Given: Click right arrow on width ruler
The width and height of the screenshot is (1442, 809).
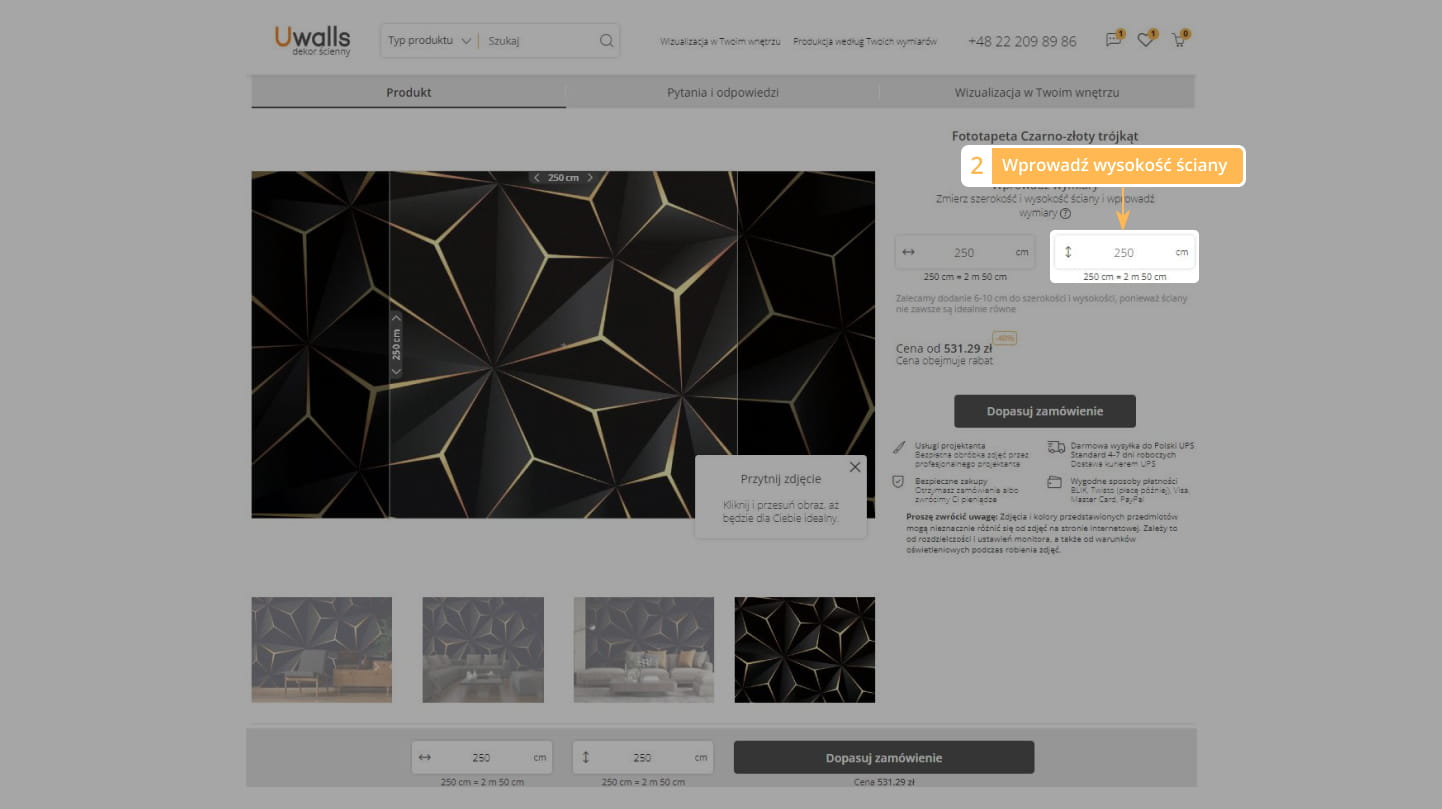Looking at the screenshot, I should (590, 178).
